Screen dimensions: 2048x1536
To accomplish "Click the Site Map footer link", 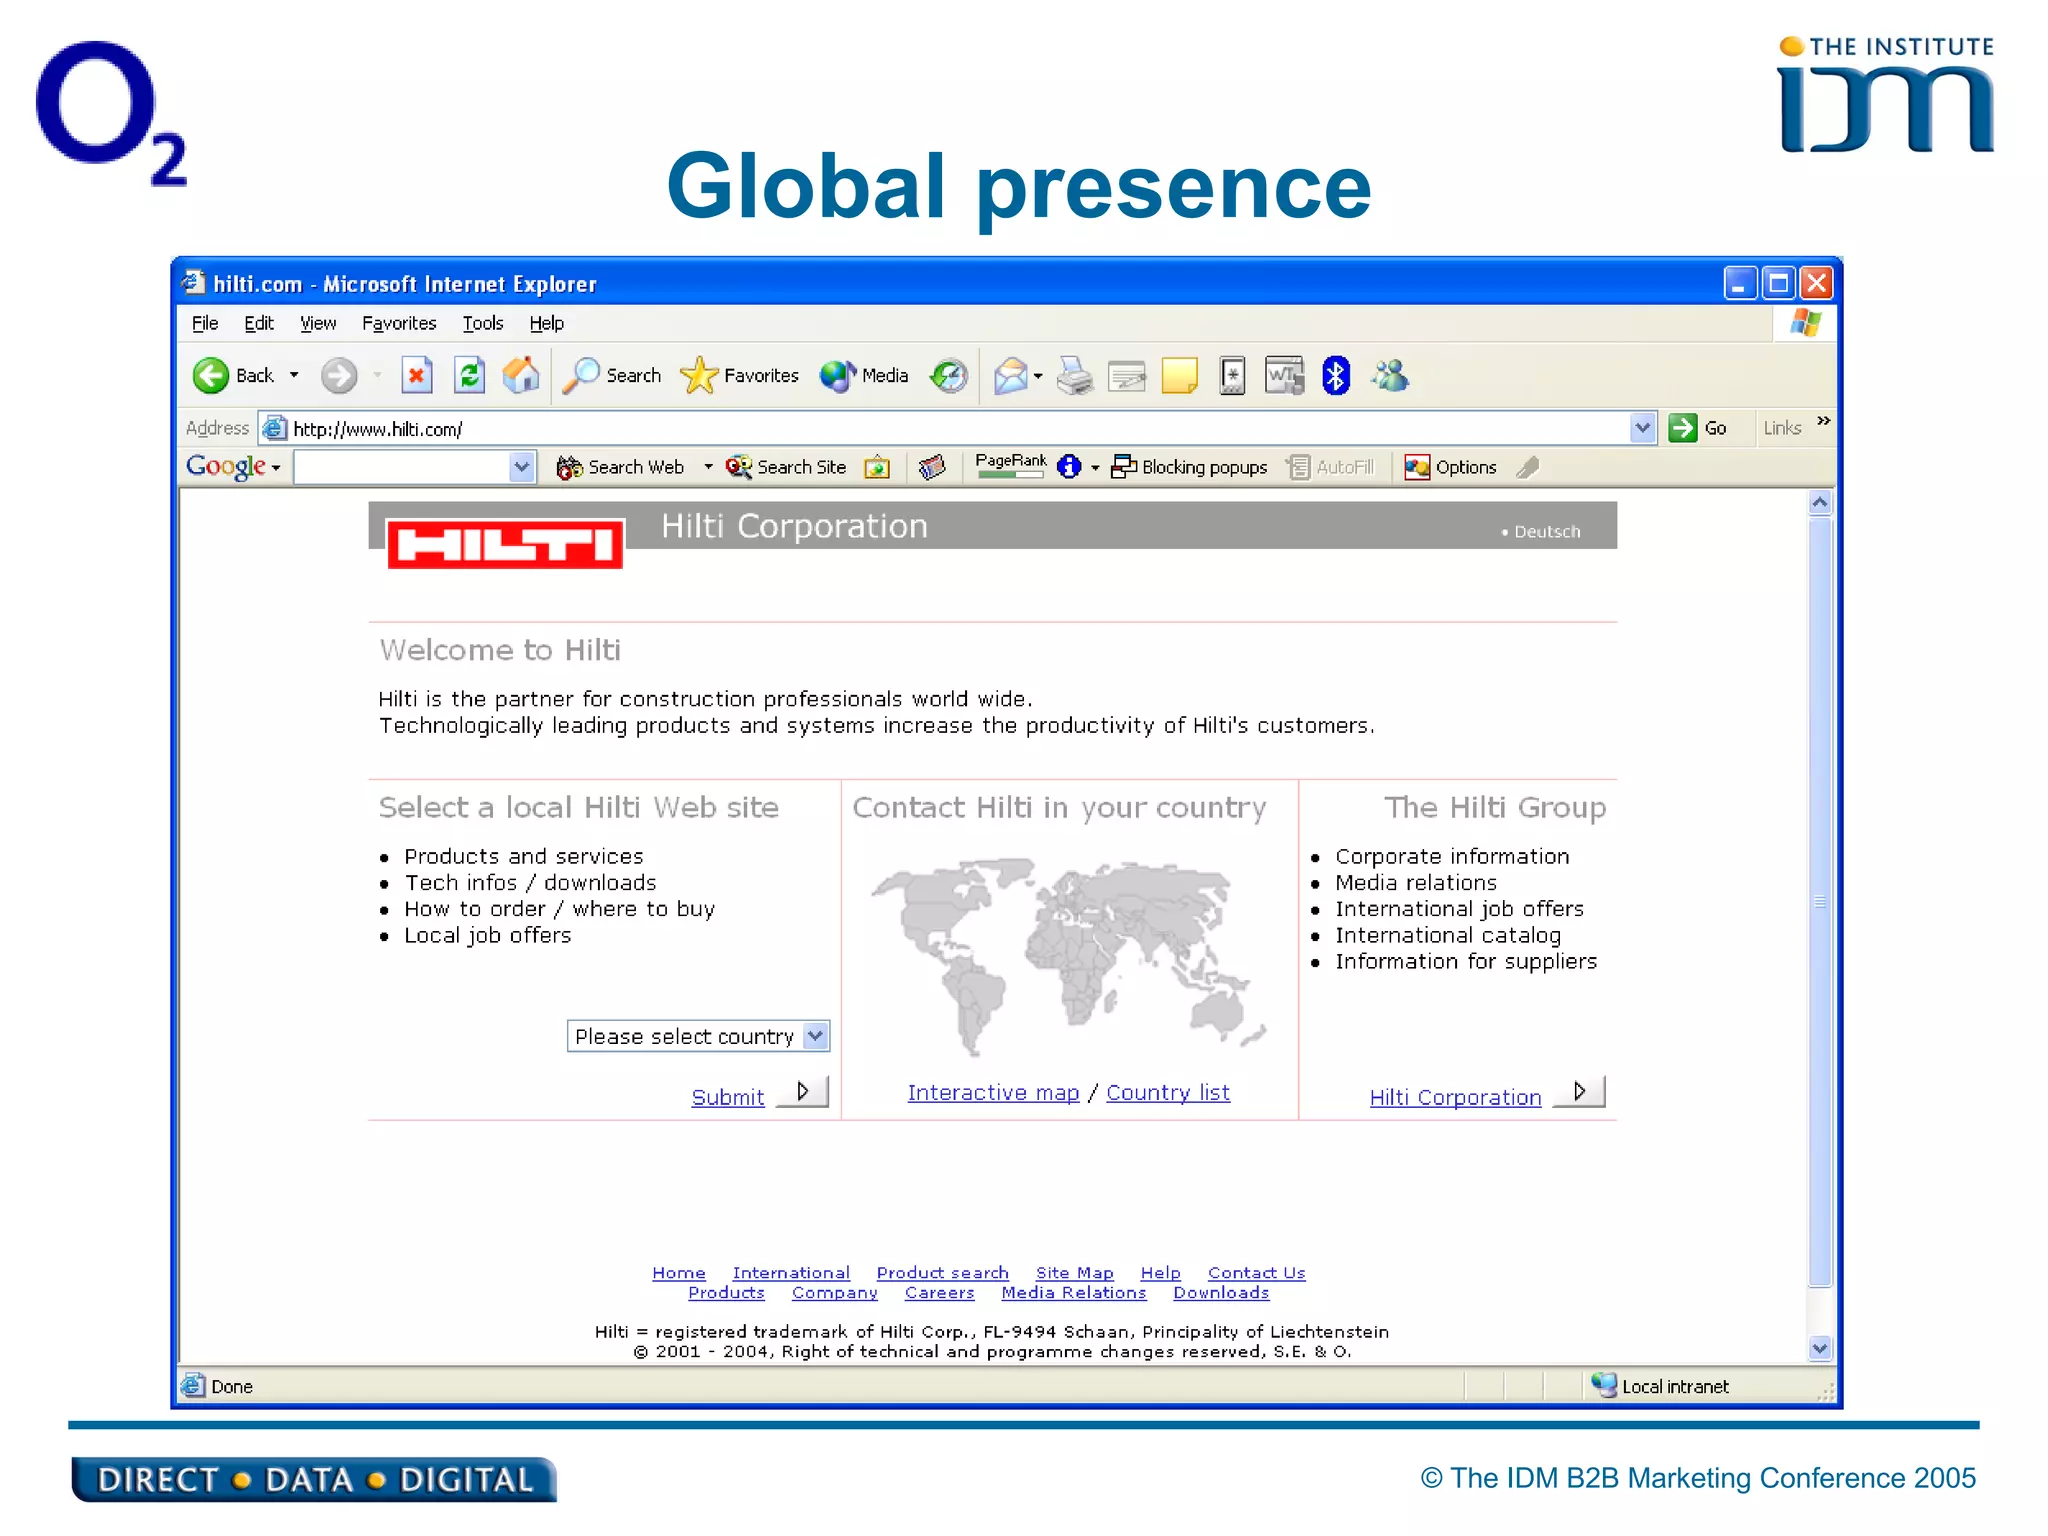I will tap(1074, 1273).
